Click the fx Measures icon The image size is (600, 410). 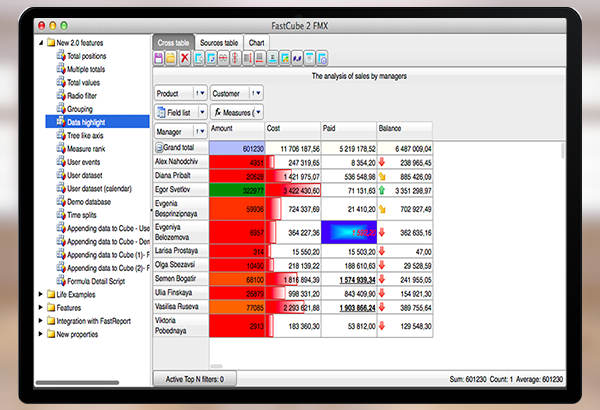[217, 113]
